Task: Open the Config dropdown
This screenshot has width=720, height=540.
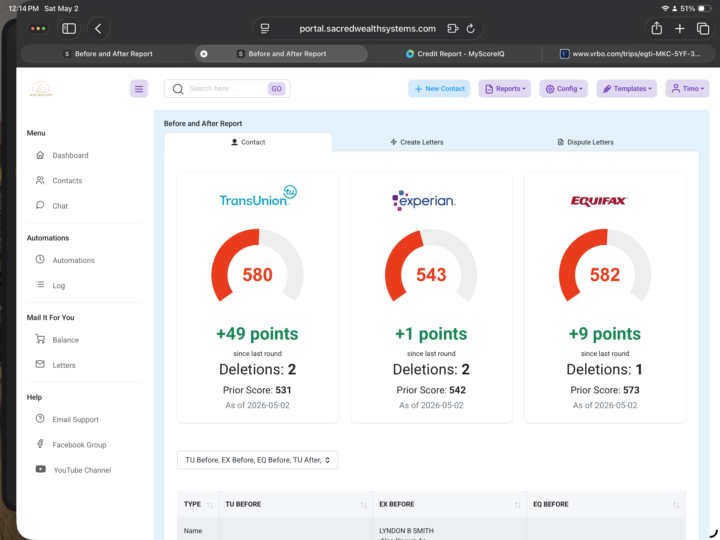Action: pyautogui.click(x=563, y=89)
